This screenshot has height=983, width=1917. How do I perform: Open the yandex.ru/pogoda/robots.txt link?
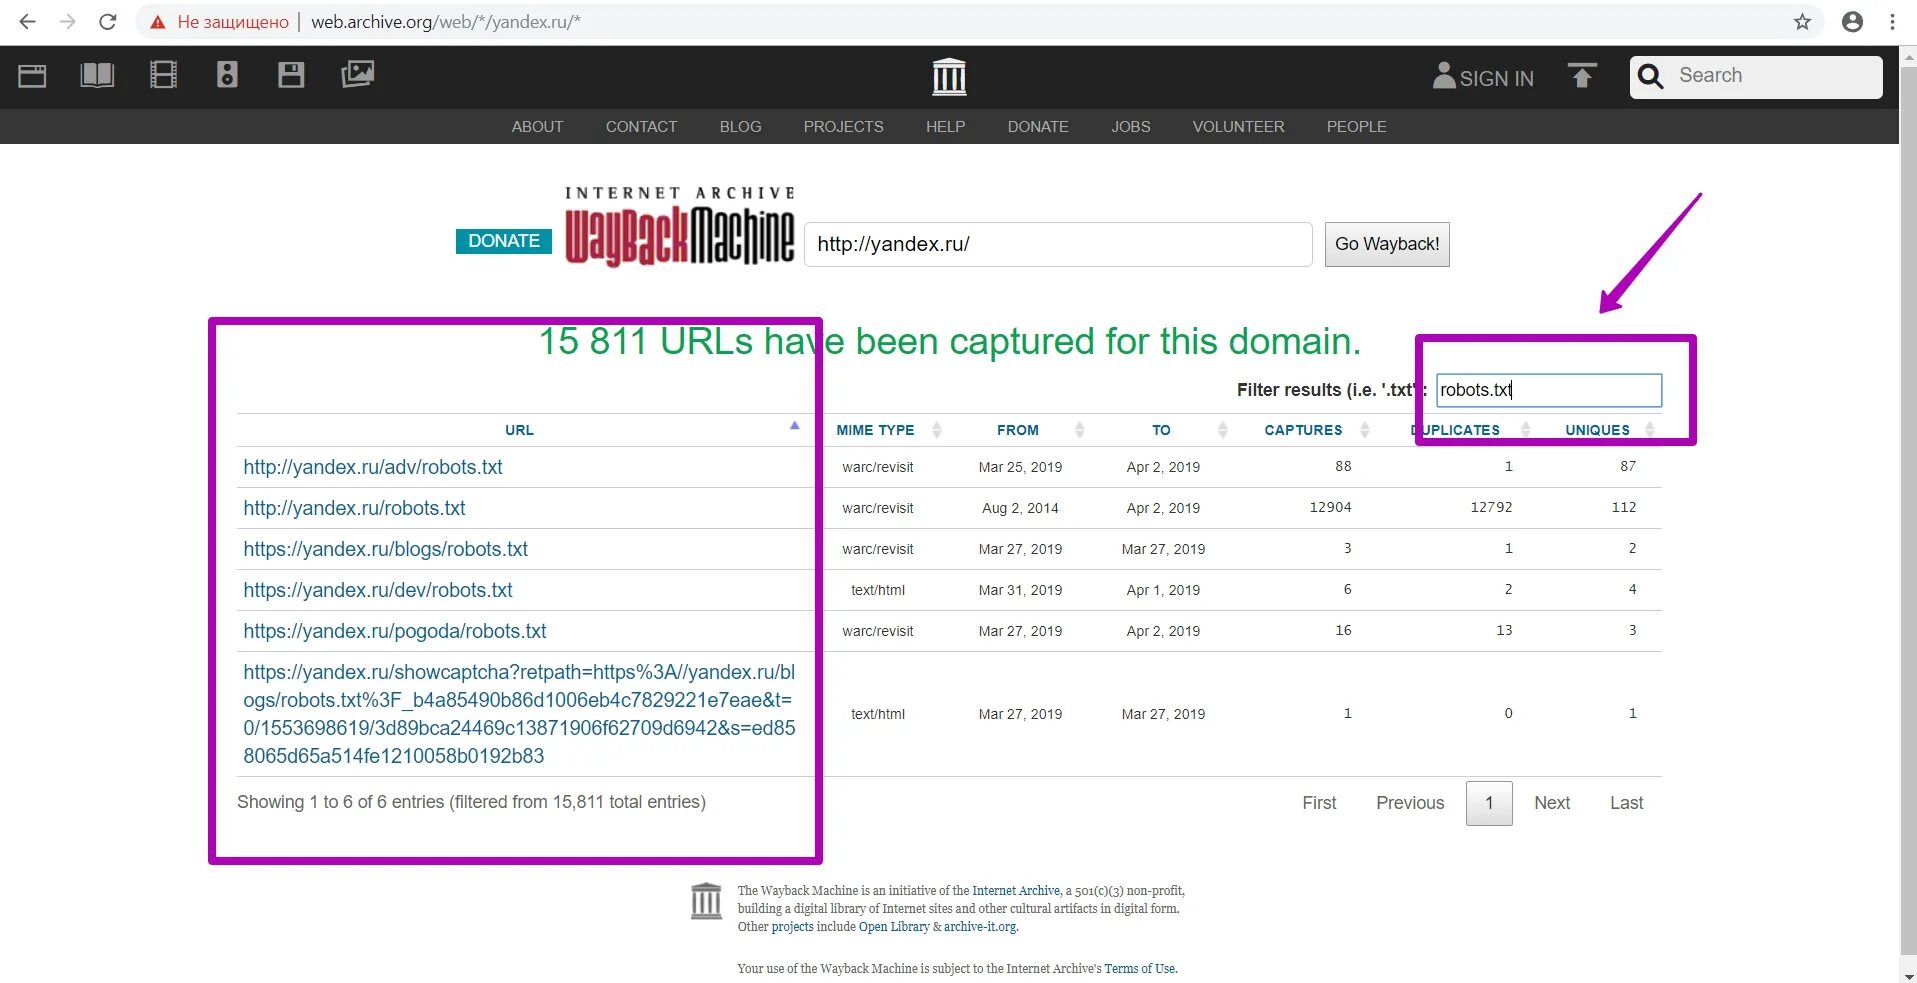395,631
